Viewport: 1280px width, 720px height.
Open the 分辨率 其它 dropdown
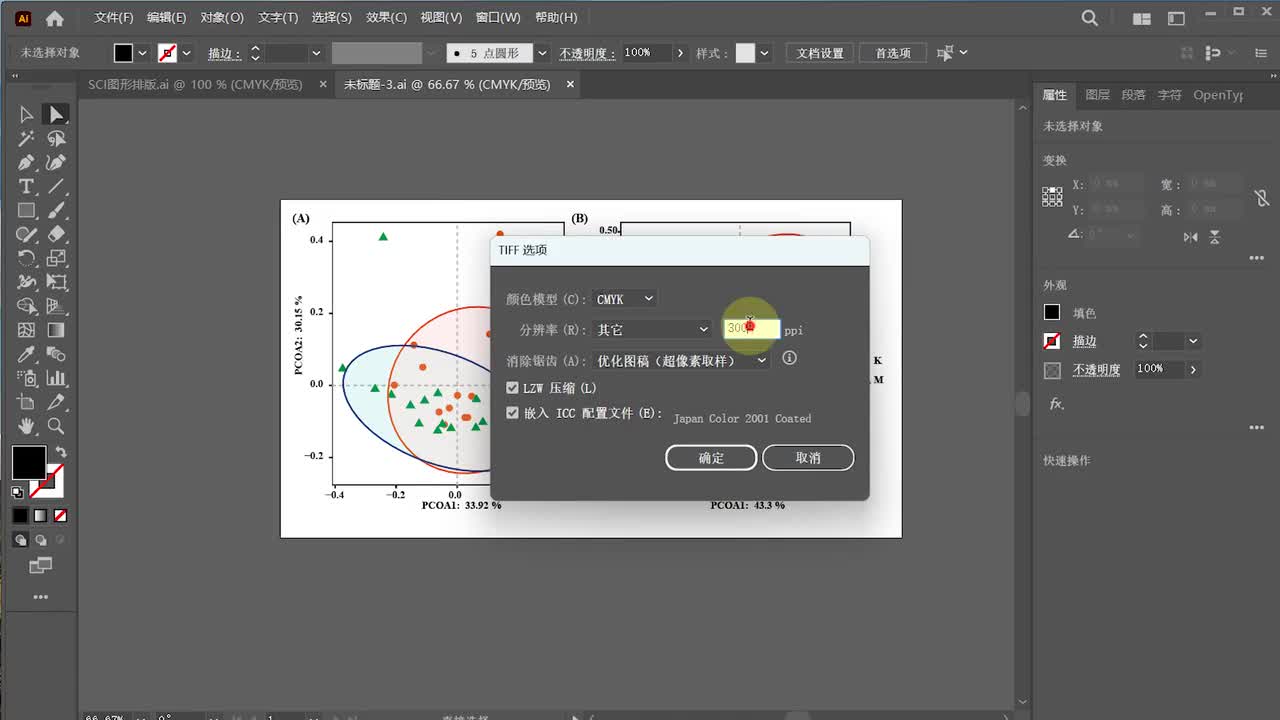[652, 329]
